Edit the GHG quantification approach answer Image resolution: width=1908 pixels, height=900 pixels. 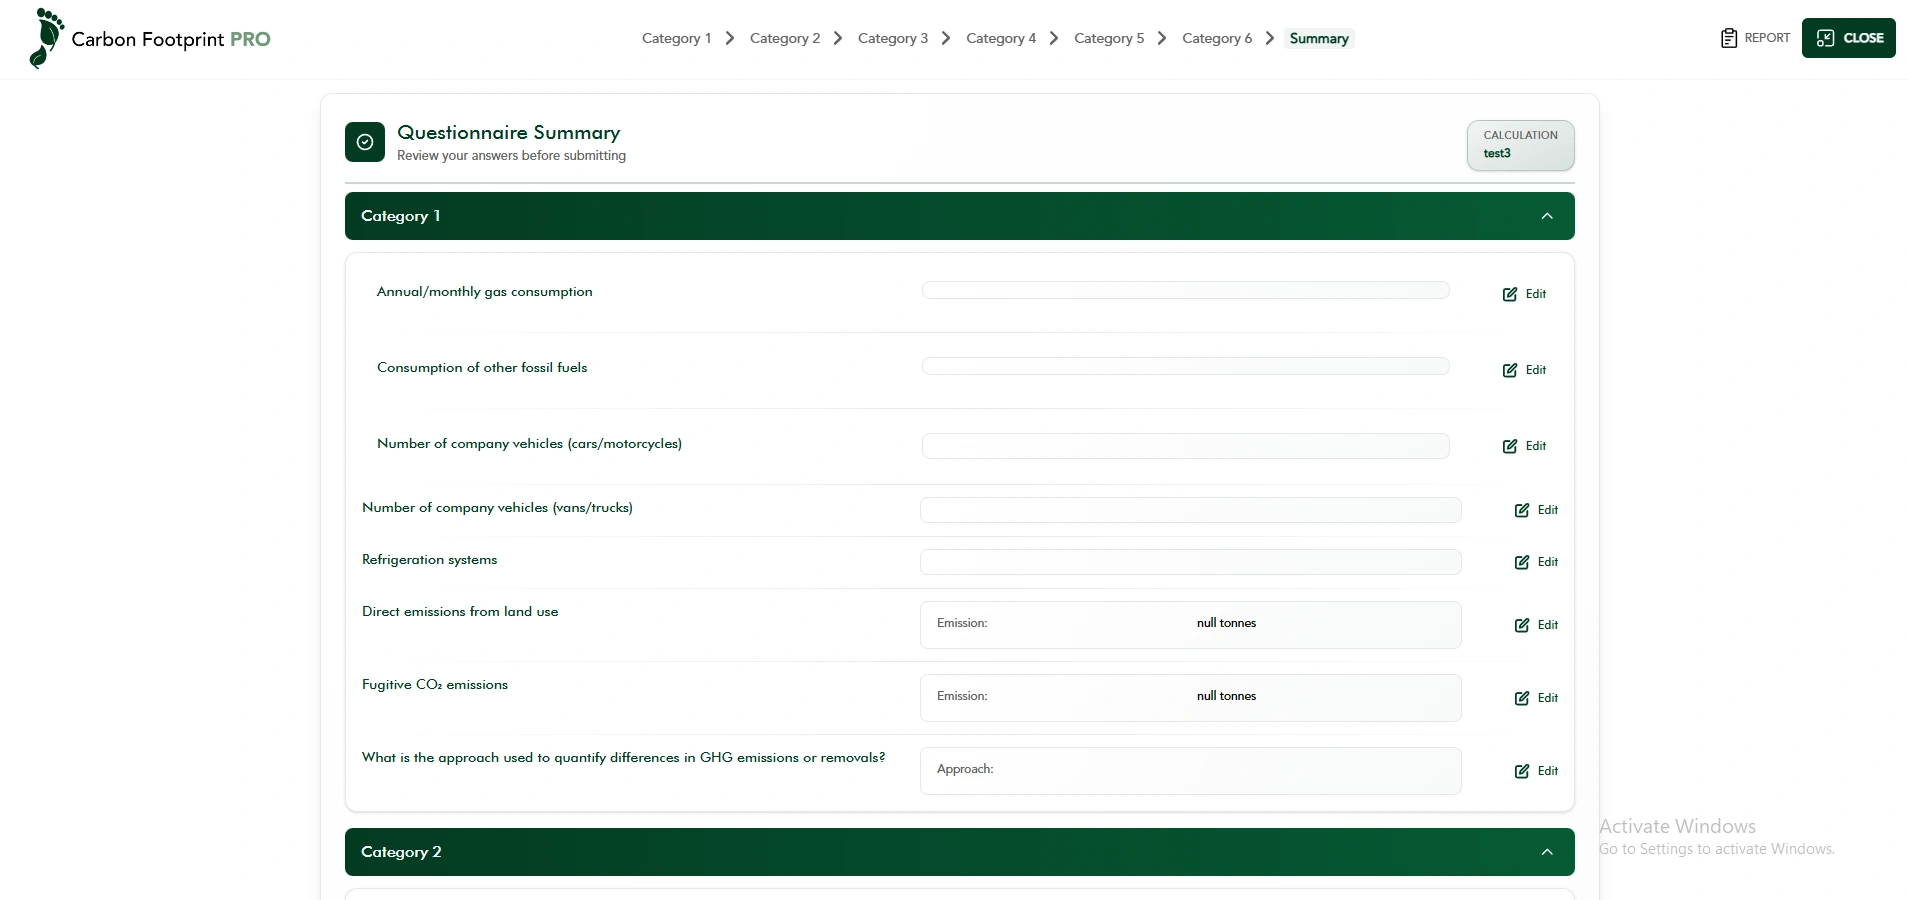pyautogui.click(x=1536, y=771)
